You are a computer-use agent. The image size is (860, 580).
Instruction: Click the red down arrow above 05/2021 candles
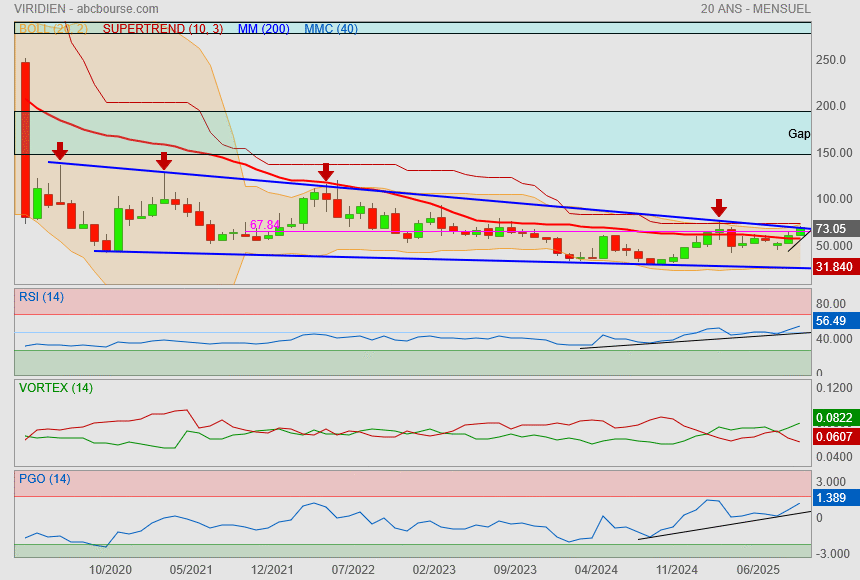(164, 160)
